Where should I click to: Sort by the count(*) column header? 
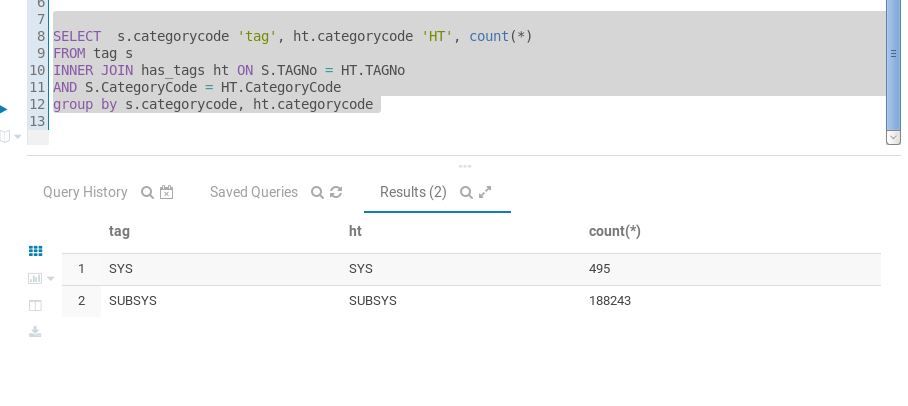point(614,231)
